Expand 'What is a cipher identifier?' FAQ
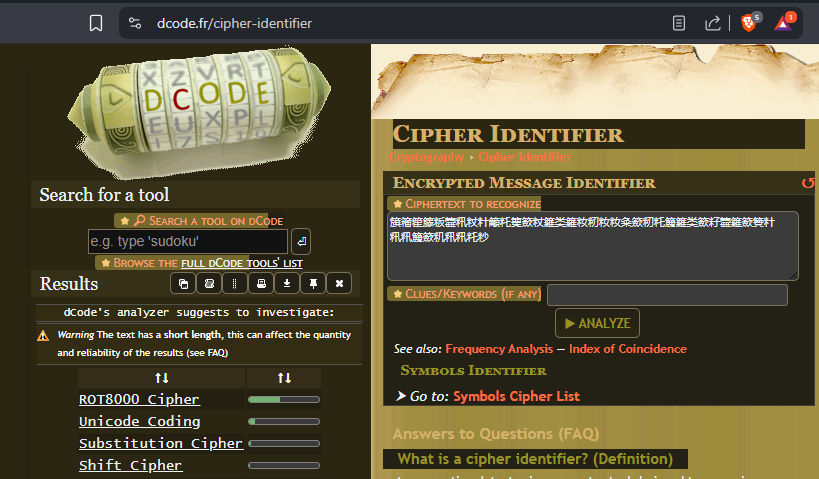The height and width of the screenshot is (479, 819). 535,459
